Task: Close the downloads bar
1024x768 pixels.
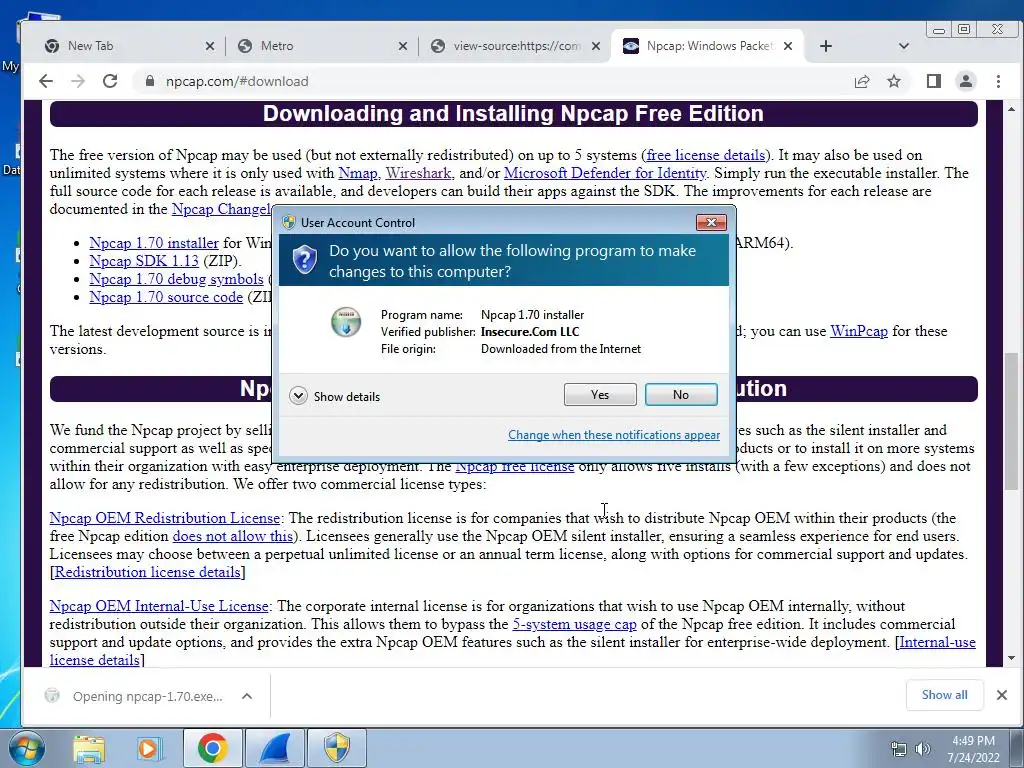Action: point(1002,695)
